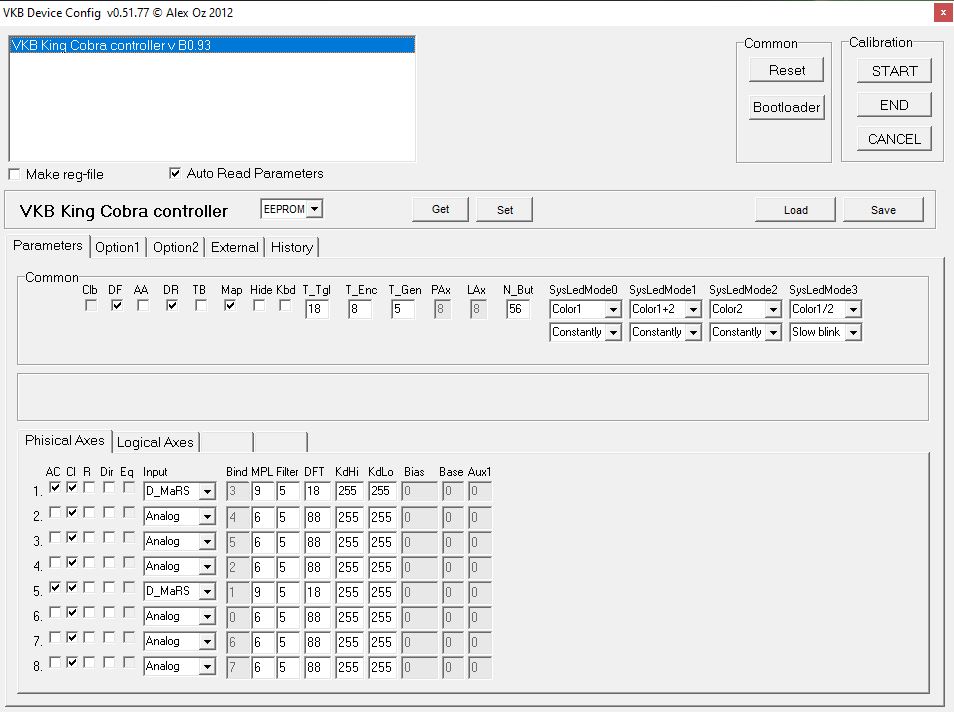This screenshot has height=712, width=954.
Task: Toggle the AA checkbox
Action: coord(143,305)
